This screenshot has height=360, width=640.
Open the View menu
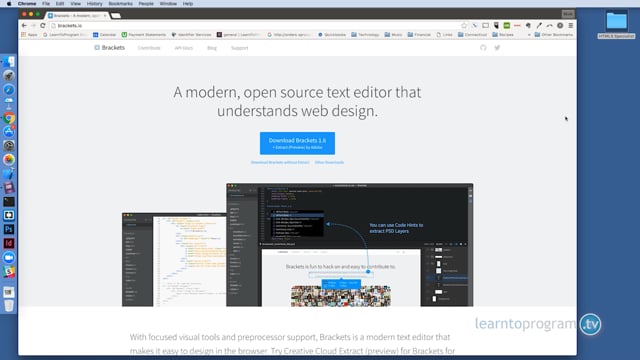[x=76, y=4]
